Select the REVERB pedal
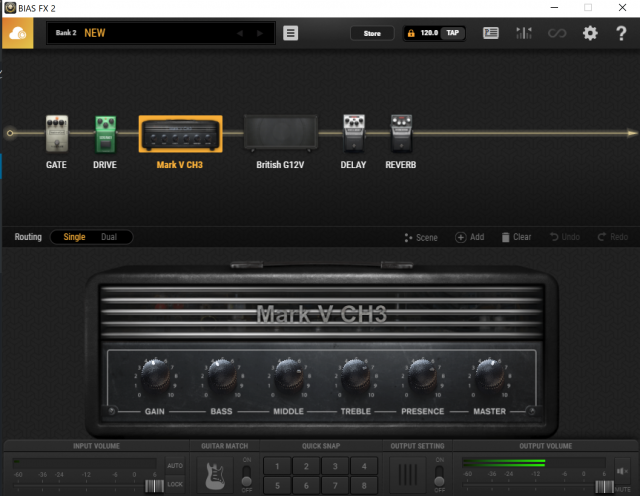The image size is (640, 496). (x=401, y=133)
